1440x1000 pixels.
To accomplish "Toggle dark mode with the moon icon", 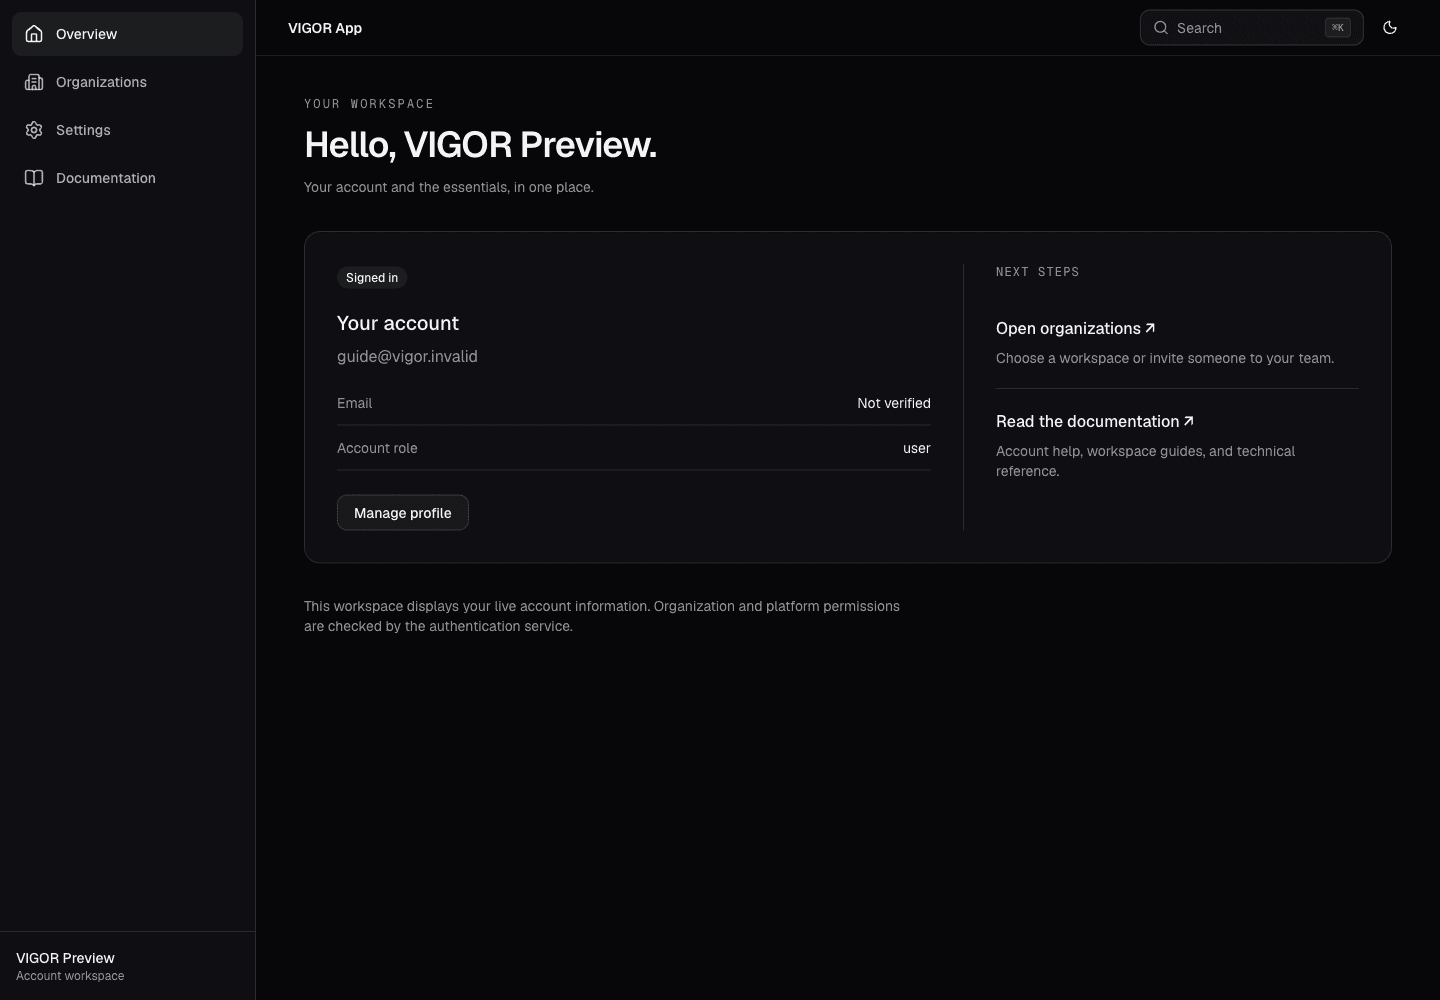I will click(1390, 28).
